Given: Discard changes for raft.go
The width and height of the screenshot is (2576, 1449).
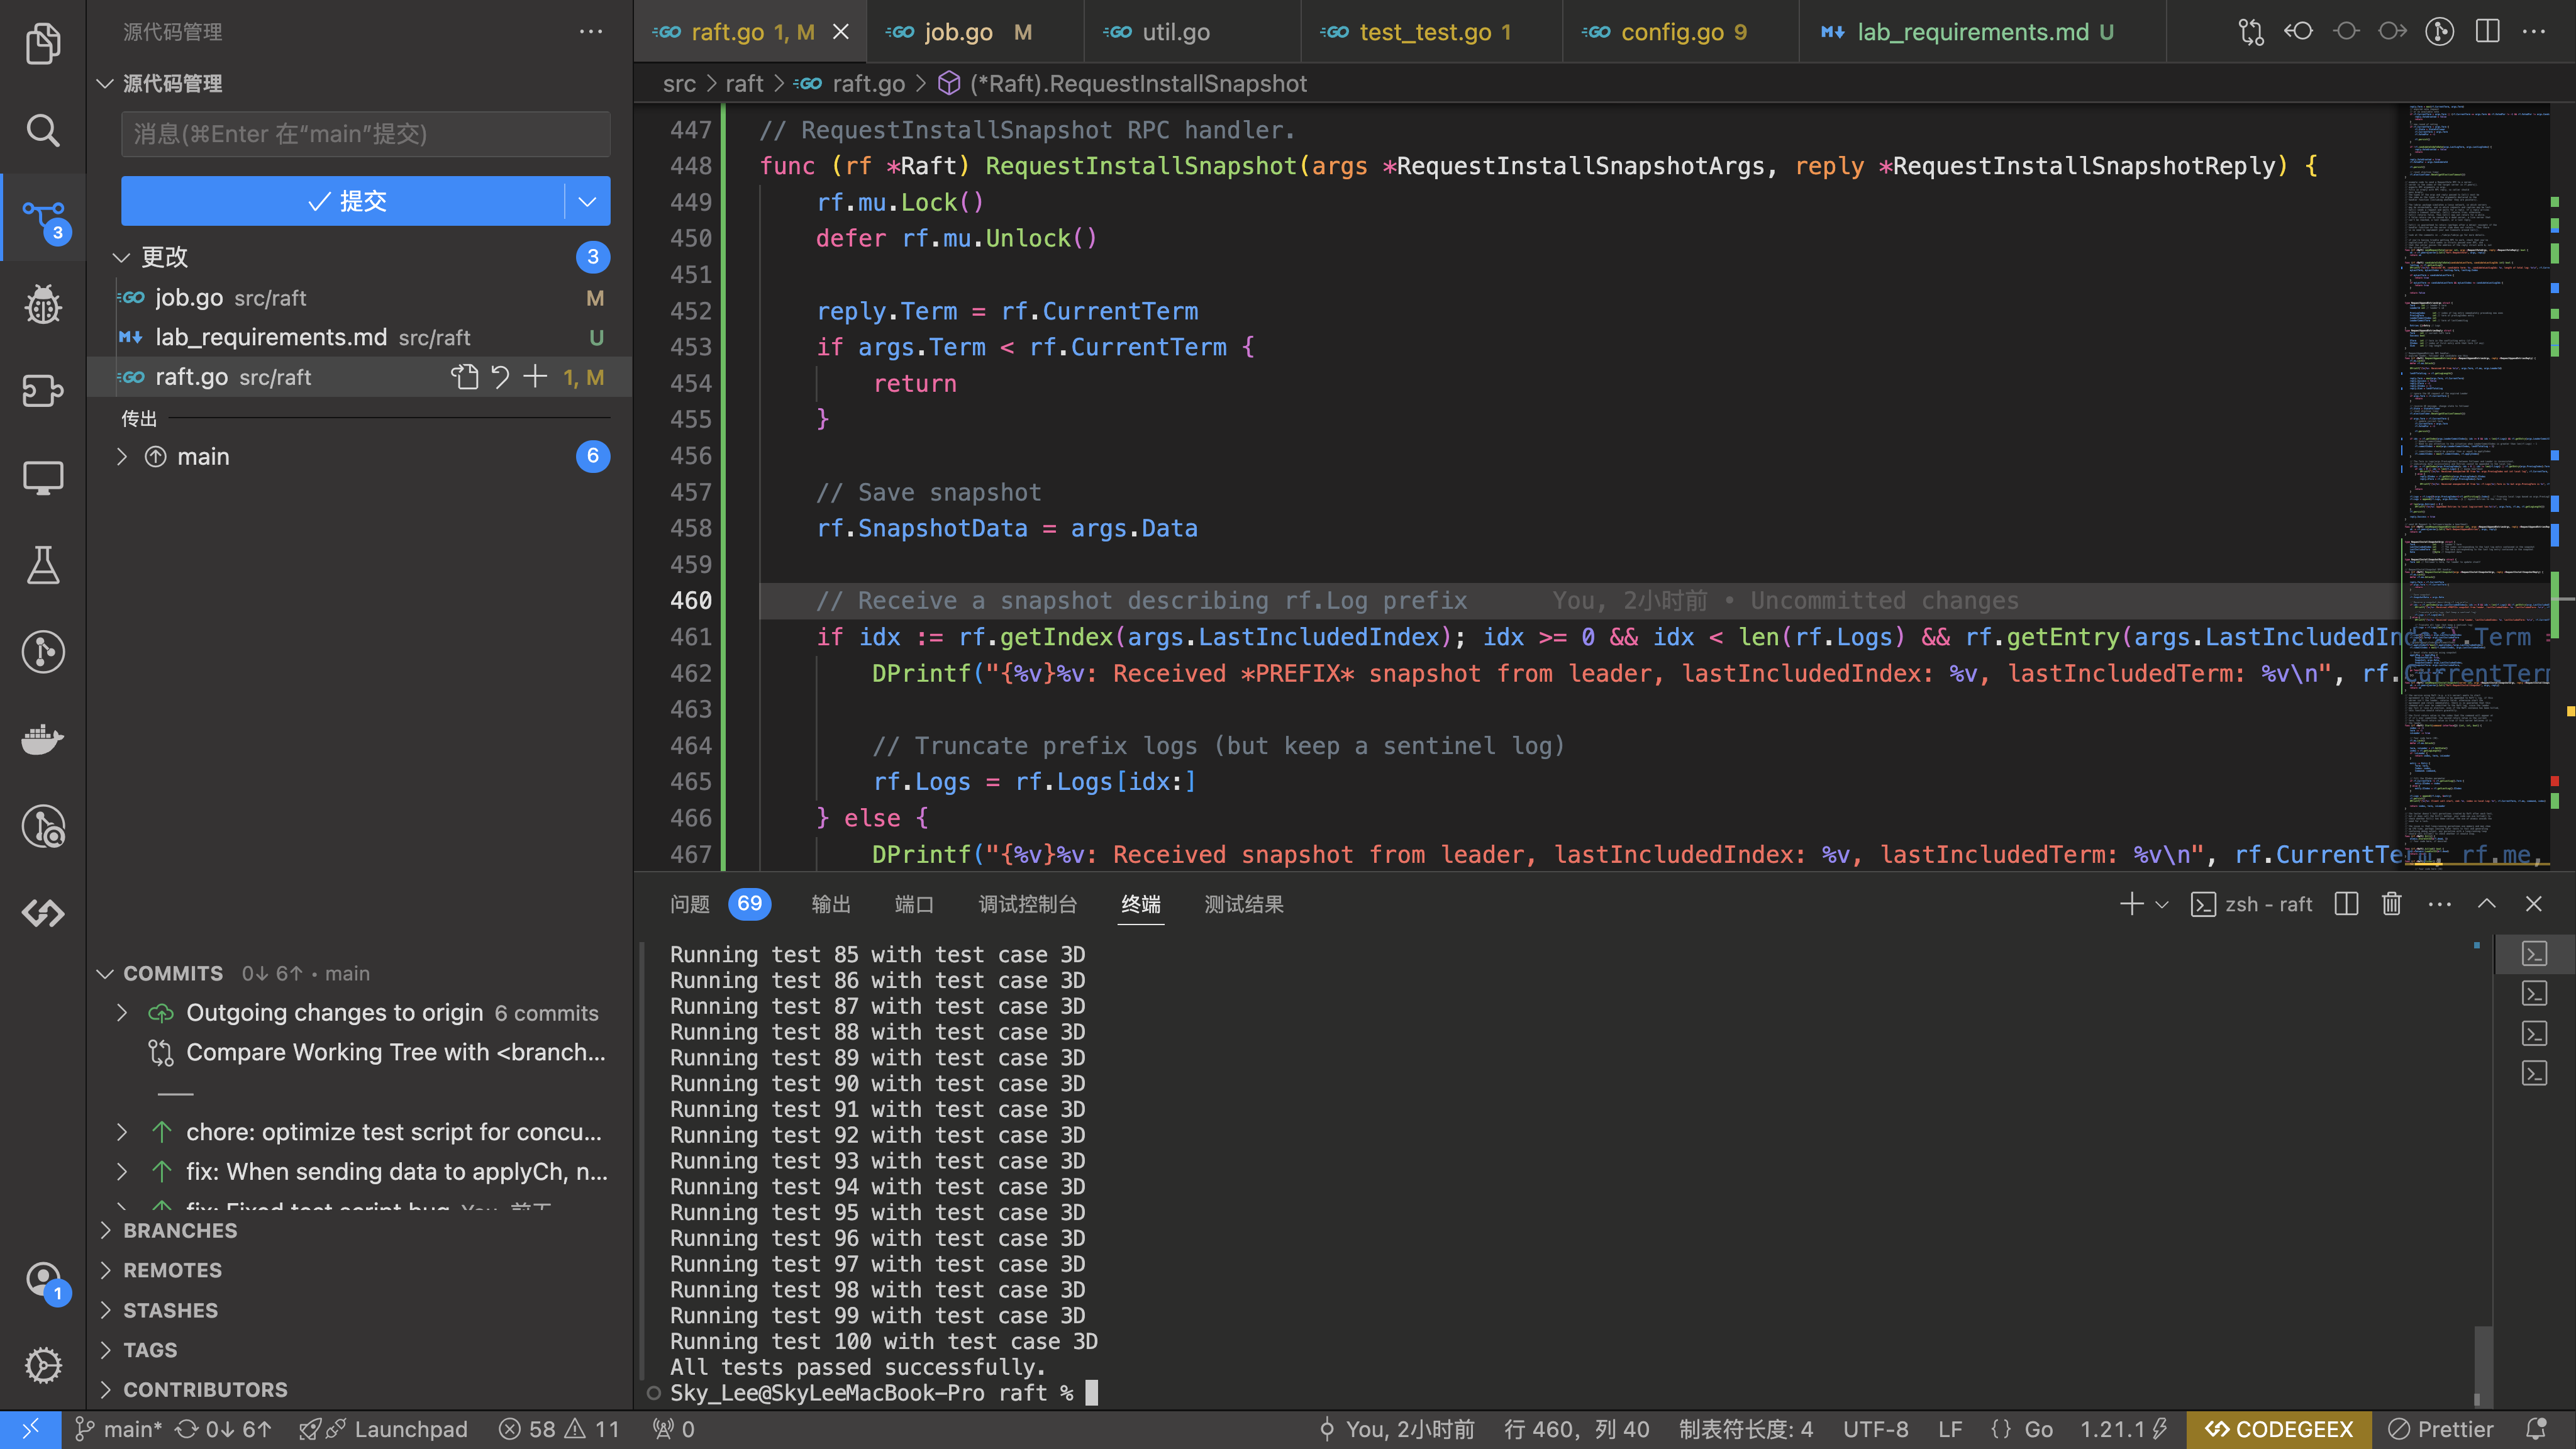Looking at the screenshot, I should [500, 377].
